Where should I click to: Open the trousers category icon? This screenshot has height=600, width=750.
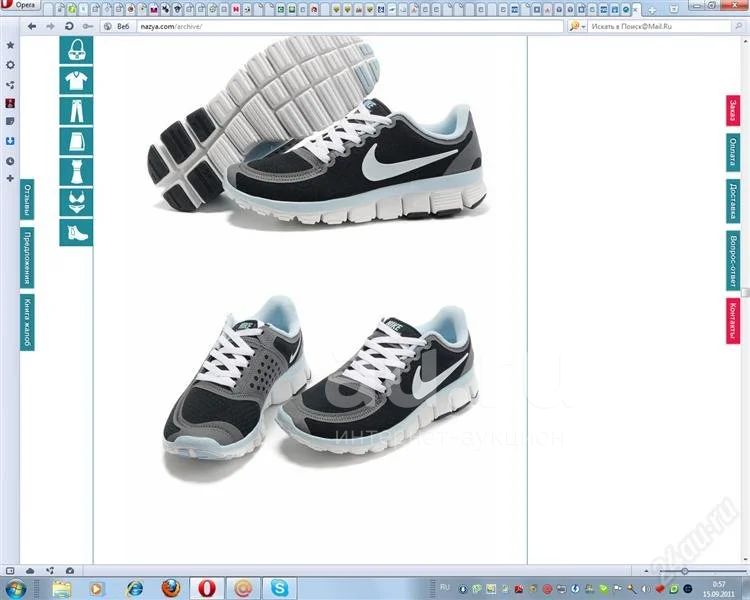(x=76, y=111)
